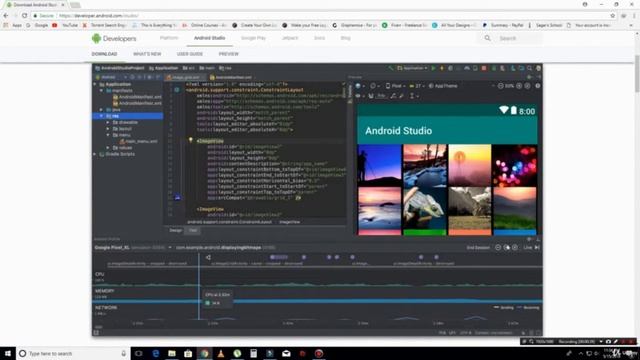Click the zoom out icon beside 33%
The image size is (640, 360).
point(500,86)
